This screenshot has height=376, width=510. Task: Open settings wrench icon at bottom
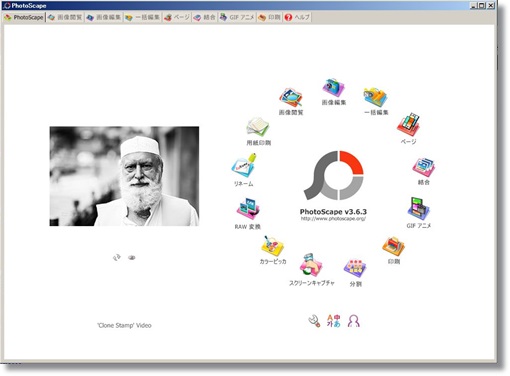click(x=314, y=321)
